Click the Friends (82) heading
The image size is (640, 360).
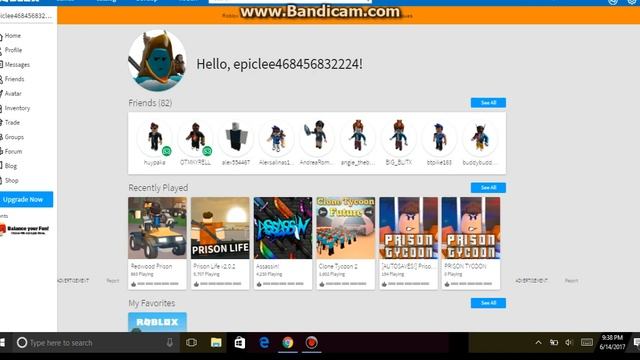pos(150,103)
